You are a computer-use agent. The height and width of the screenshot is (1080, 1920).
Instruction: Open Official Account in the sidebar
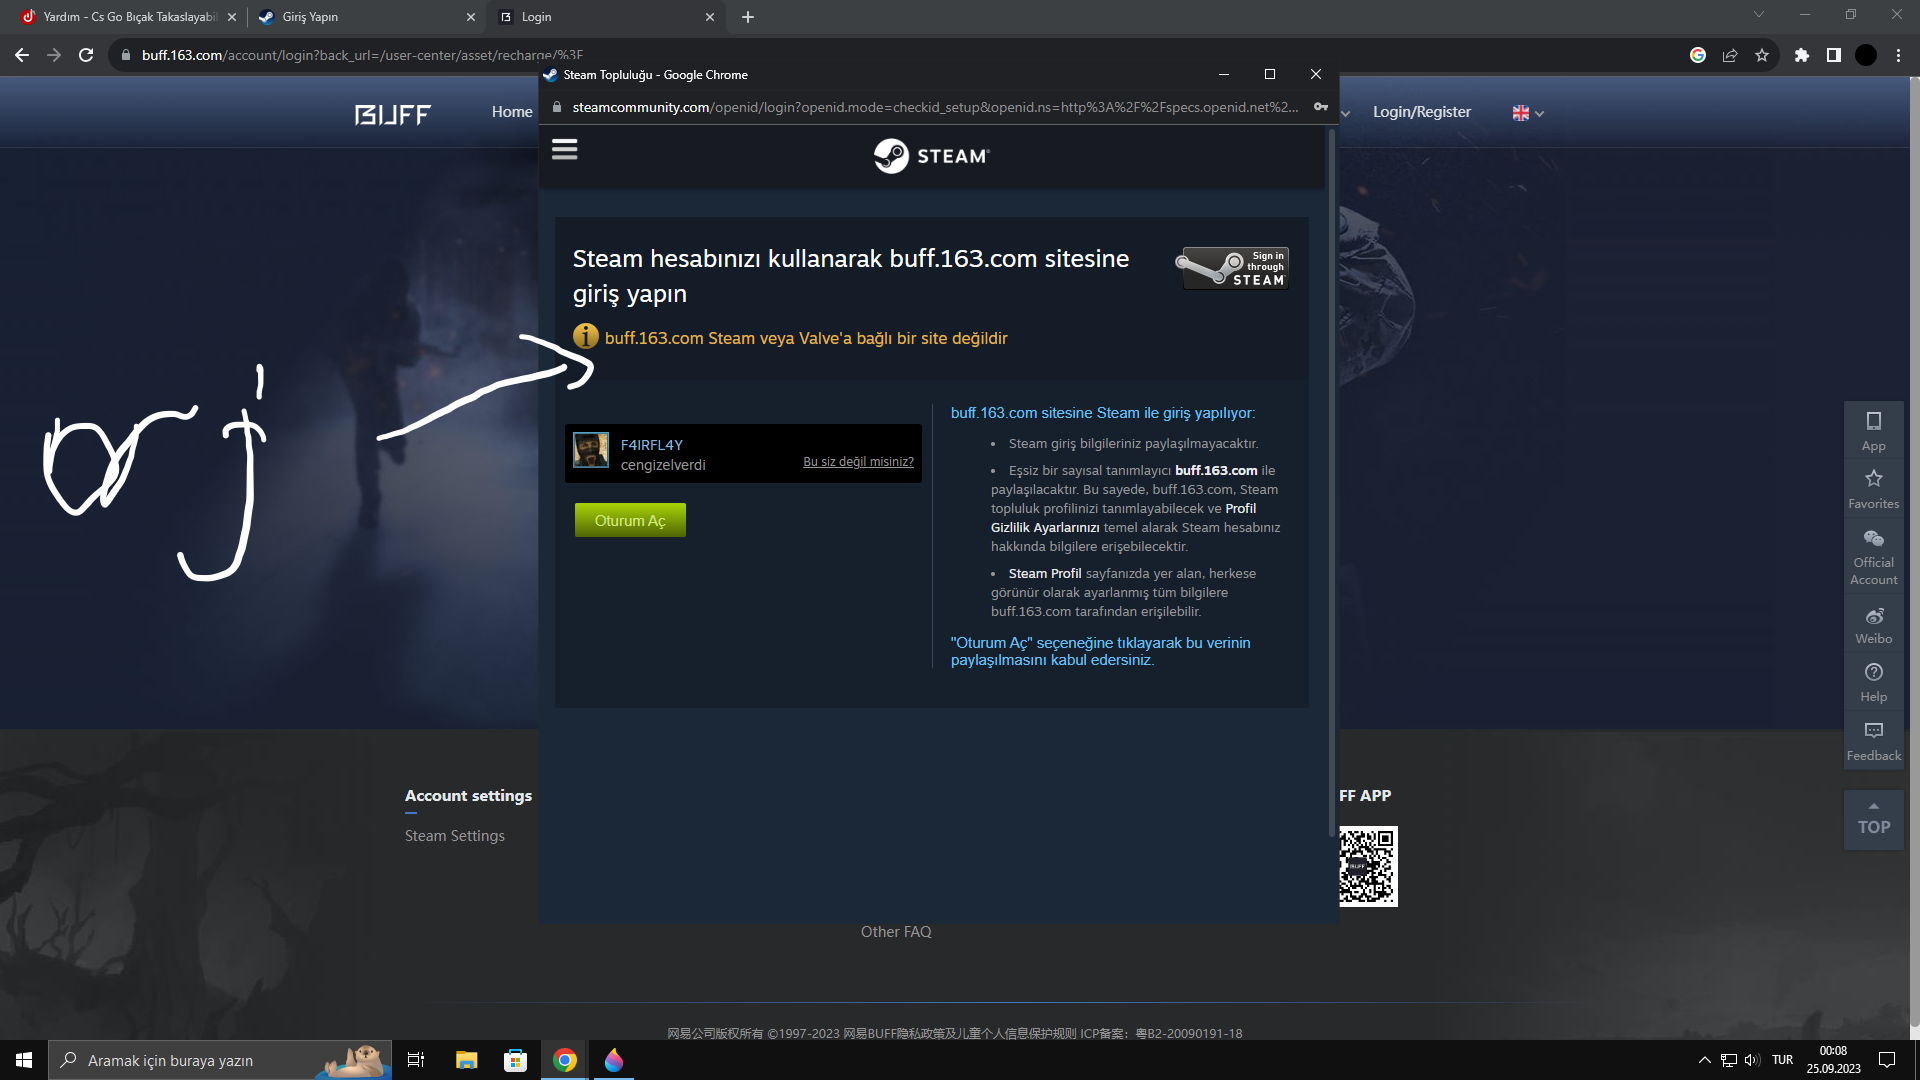point(1874,556)
